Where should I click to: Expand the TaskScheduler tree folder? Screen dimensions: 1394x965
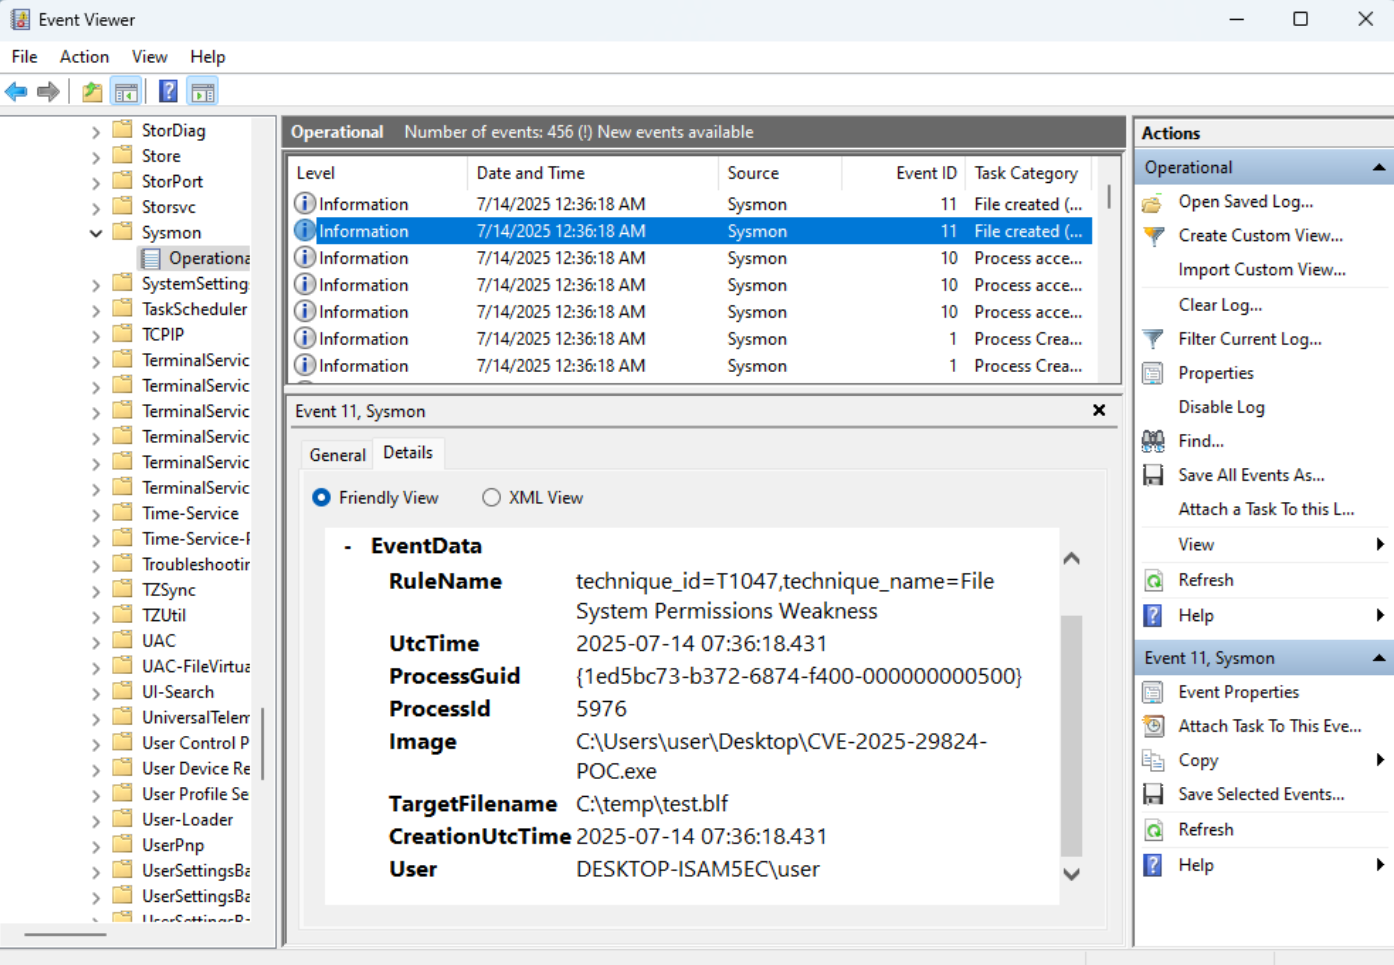tap(96, 310)
